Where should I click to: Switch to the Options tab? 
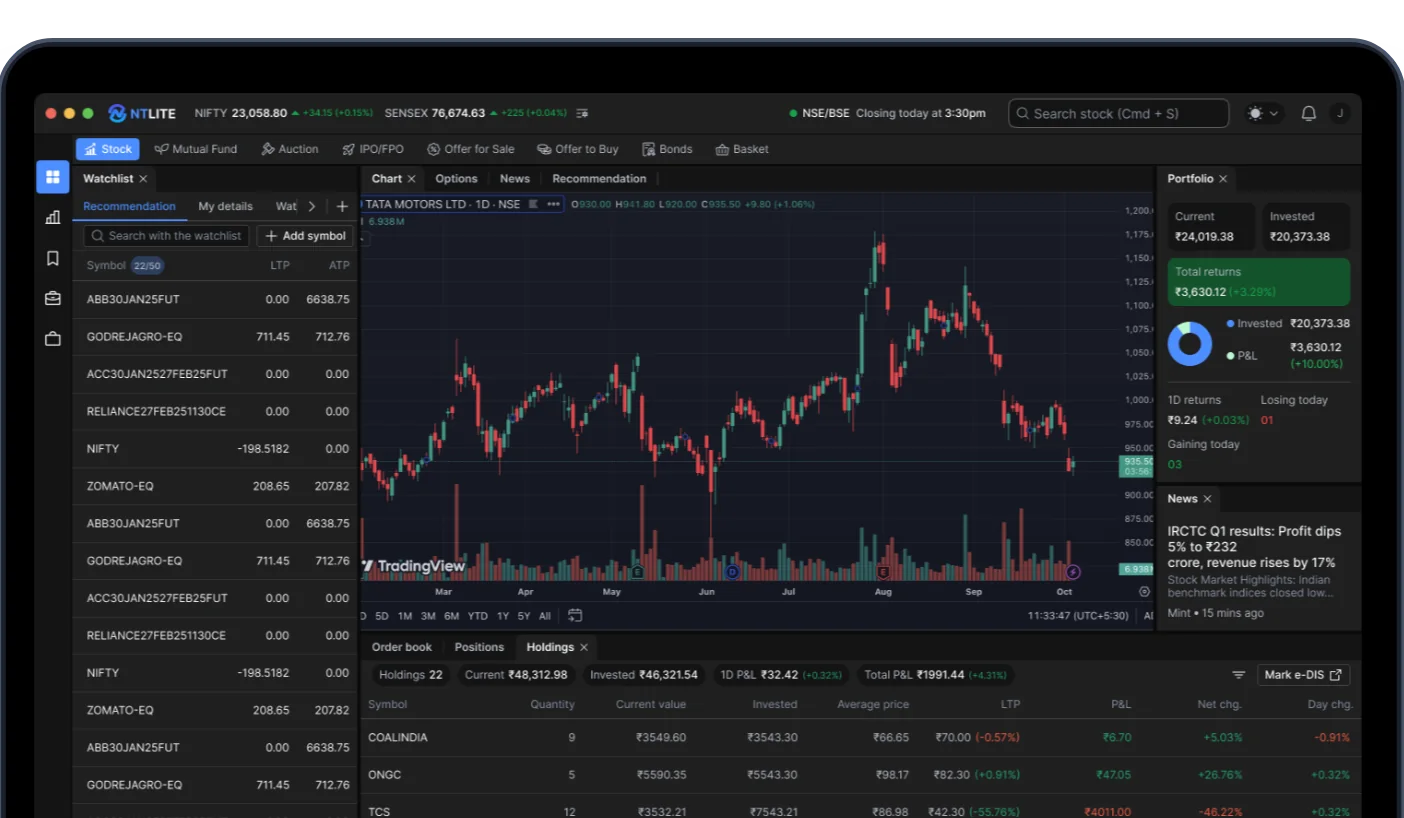pyautogui.click(x=456, y=179)
